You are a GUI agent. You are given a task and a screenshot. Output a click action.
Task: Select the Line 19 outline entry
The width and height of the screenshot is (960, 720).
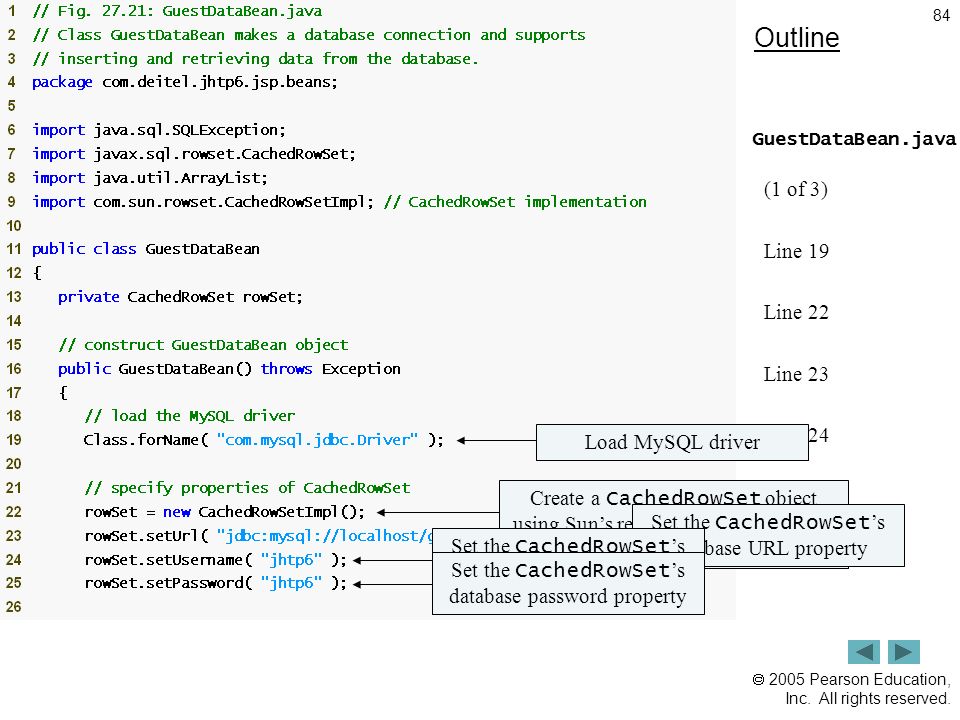pyautogui.click(x=796, y=251)
